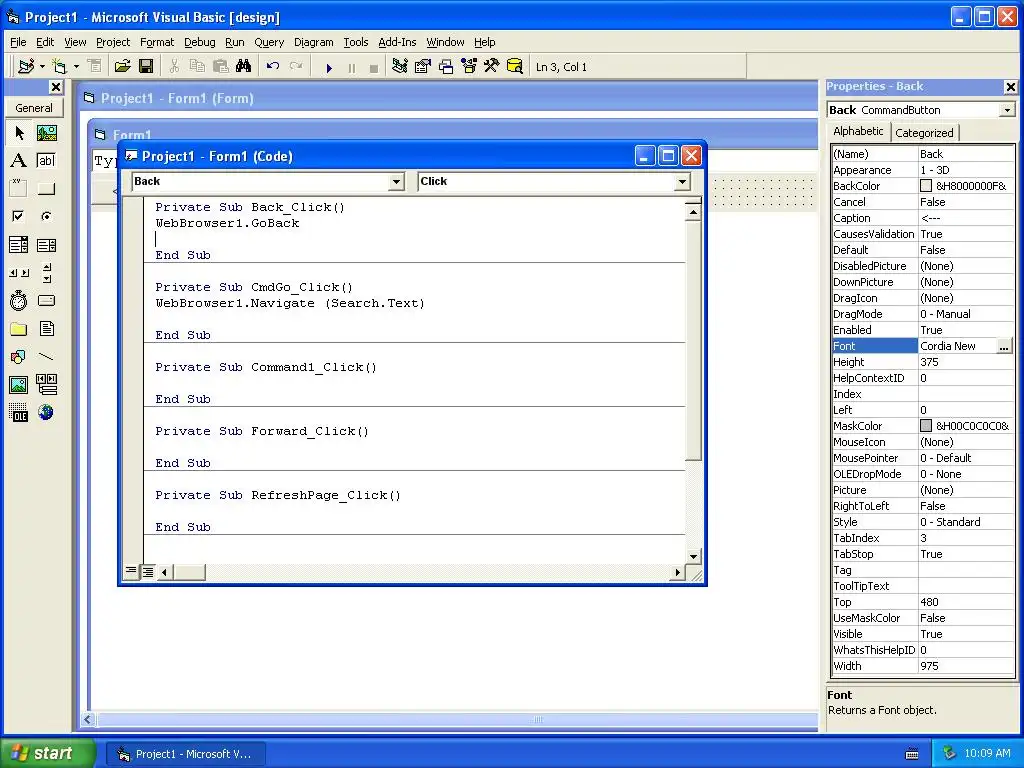Switch to Full Module View in code window
1024x768 pixels.
(x=148, y=572)
